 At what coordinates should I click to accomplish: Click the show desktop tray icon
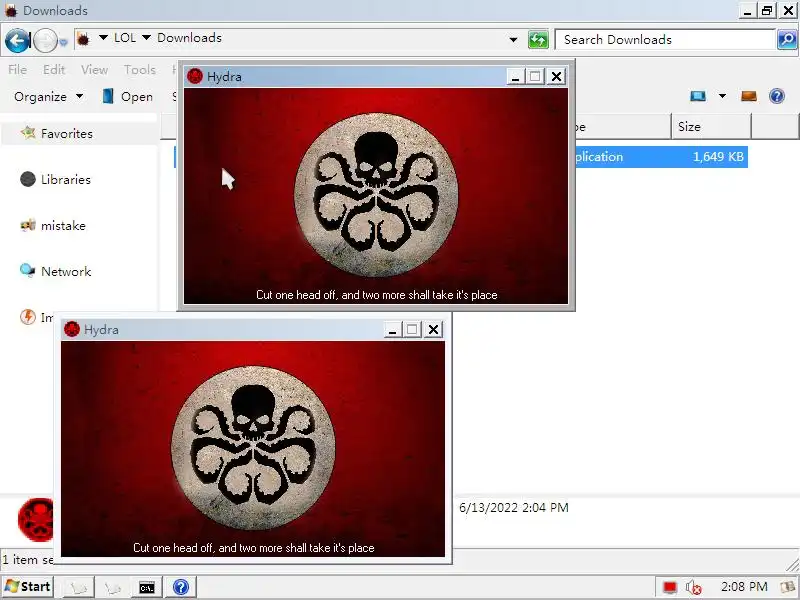click(x=790, y=587)
